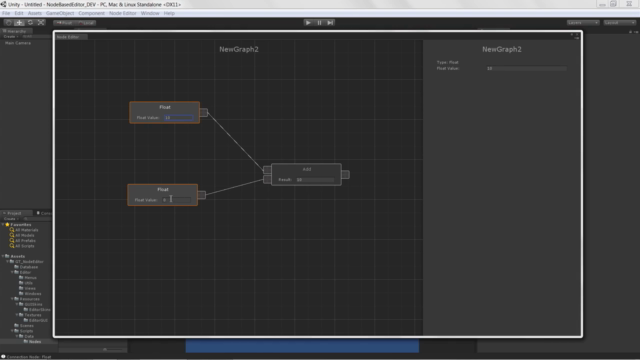Click the EditorSkins folder icon
This screenshot has width=640, height=360.
pyautogui.click(x=26, y=309)
